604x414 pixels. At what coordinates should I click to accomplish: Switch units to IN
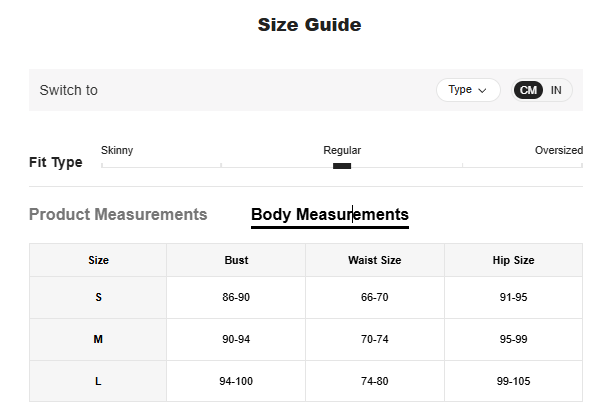tap(556, 90)
